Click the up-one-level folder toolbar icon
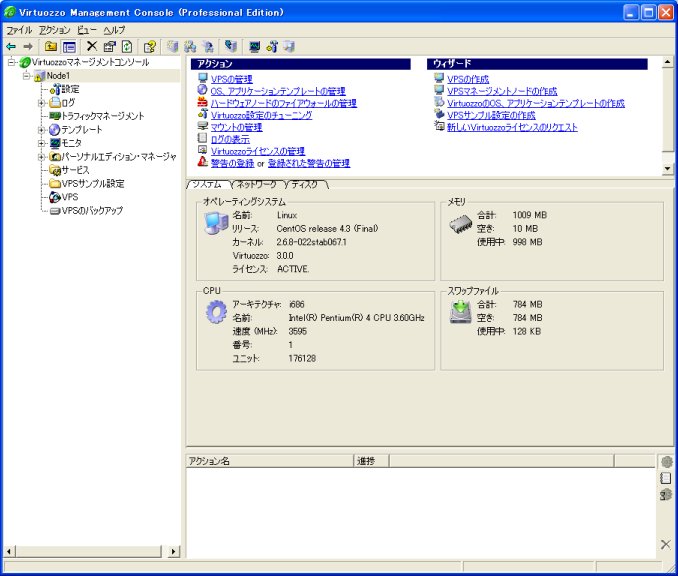The width and height of the screenshot is (678, 576). (x=51, y=46)
